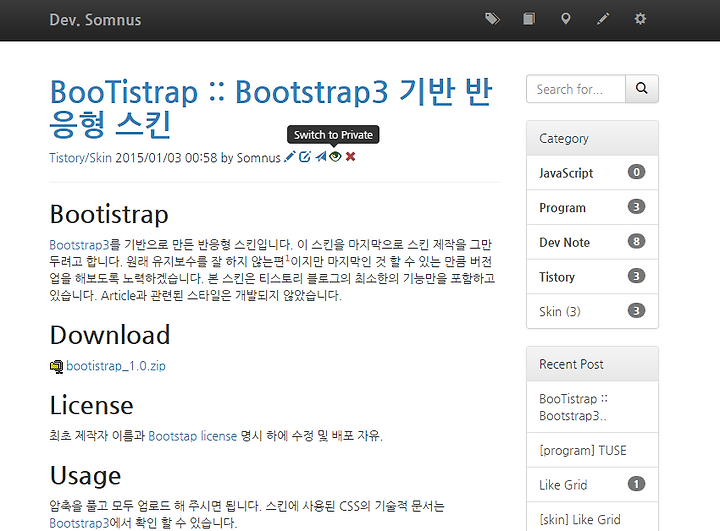Open the tags icon in navbar

point(492,19)
